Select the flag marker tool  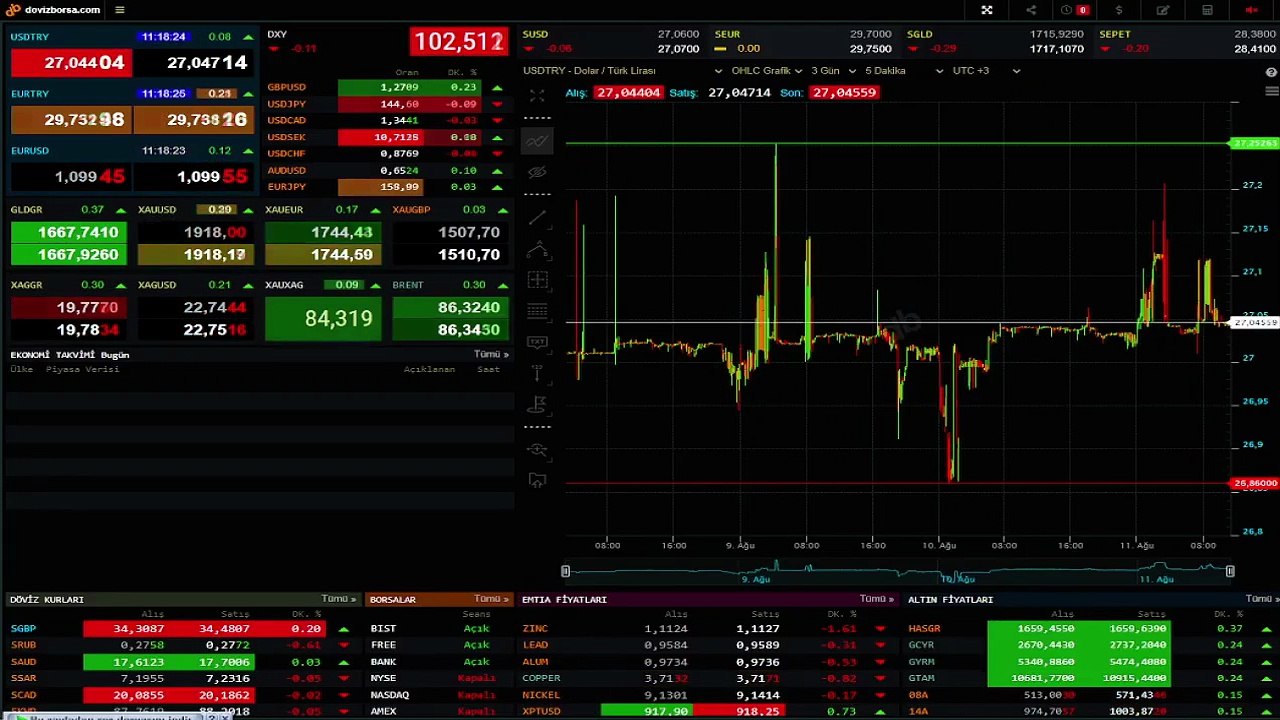pos(537,404)
